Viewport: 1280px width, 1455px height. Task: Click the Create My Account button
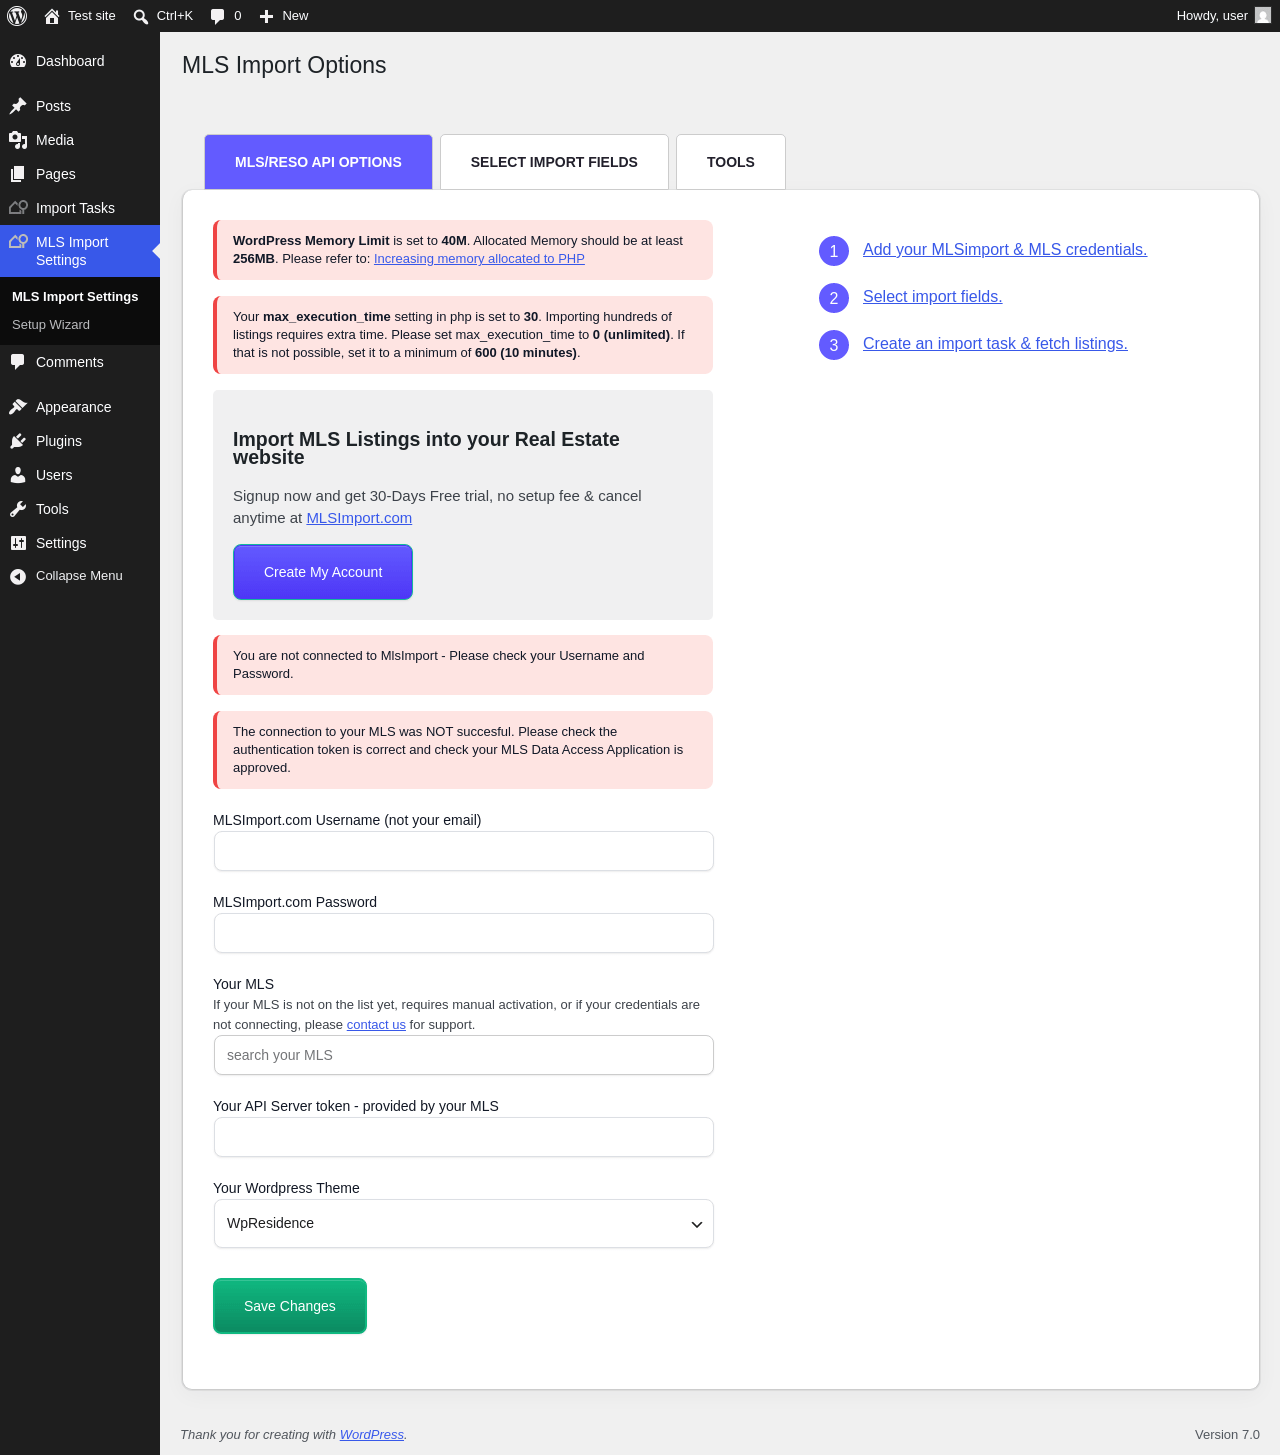[323, 572]
